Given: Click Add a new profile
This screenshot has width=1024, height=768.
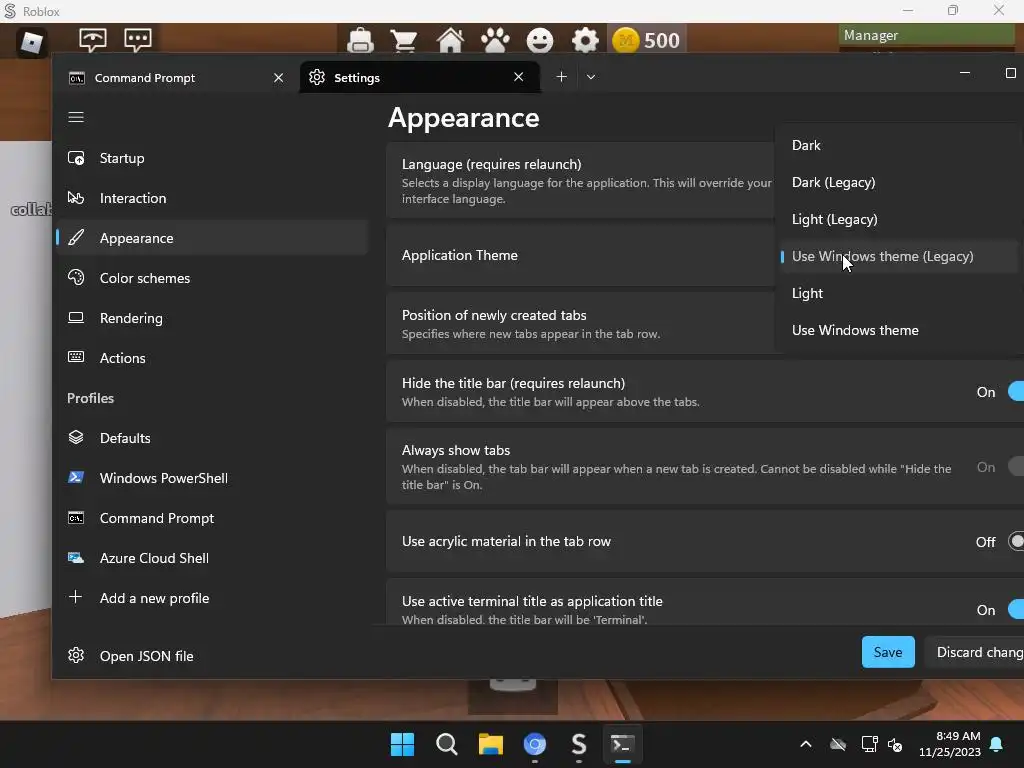Looking at the screenshot, I should tap(212, 598).
